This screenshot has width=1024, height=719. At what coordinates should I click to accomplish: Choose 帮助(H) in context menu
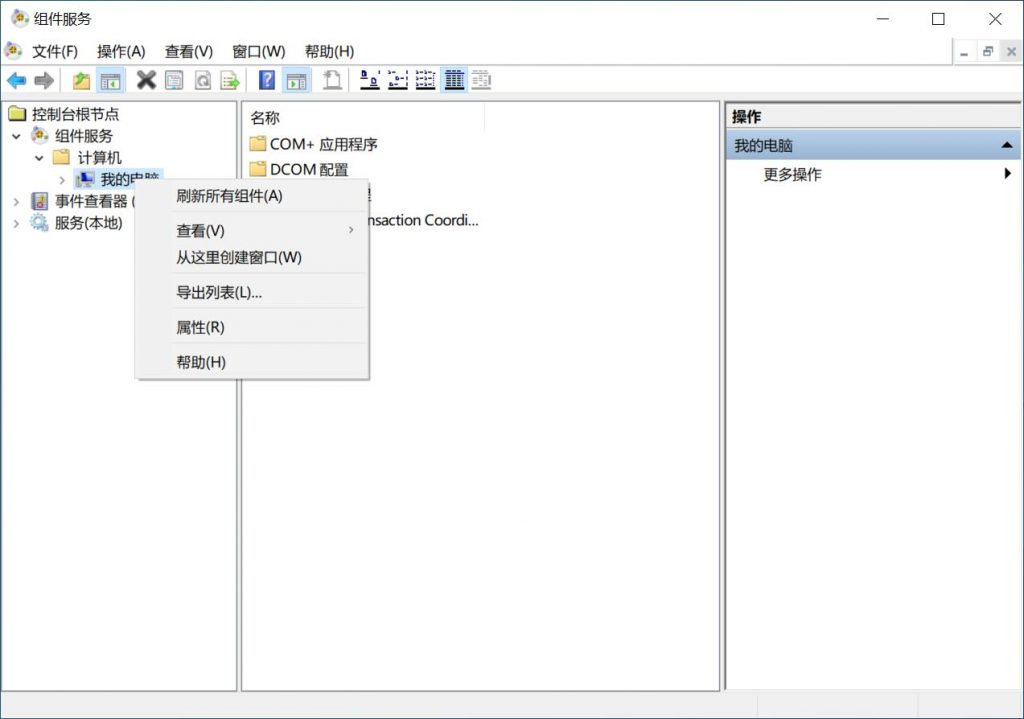[252, 362]
